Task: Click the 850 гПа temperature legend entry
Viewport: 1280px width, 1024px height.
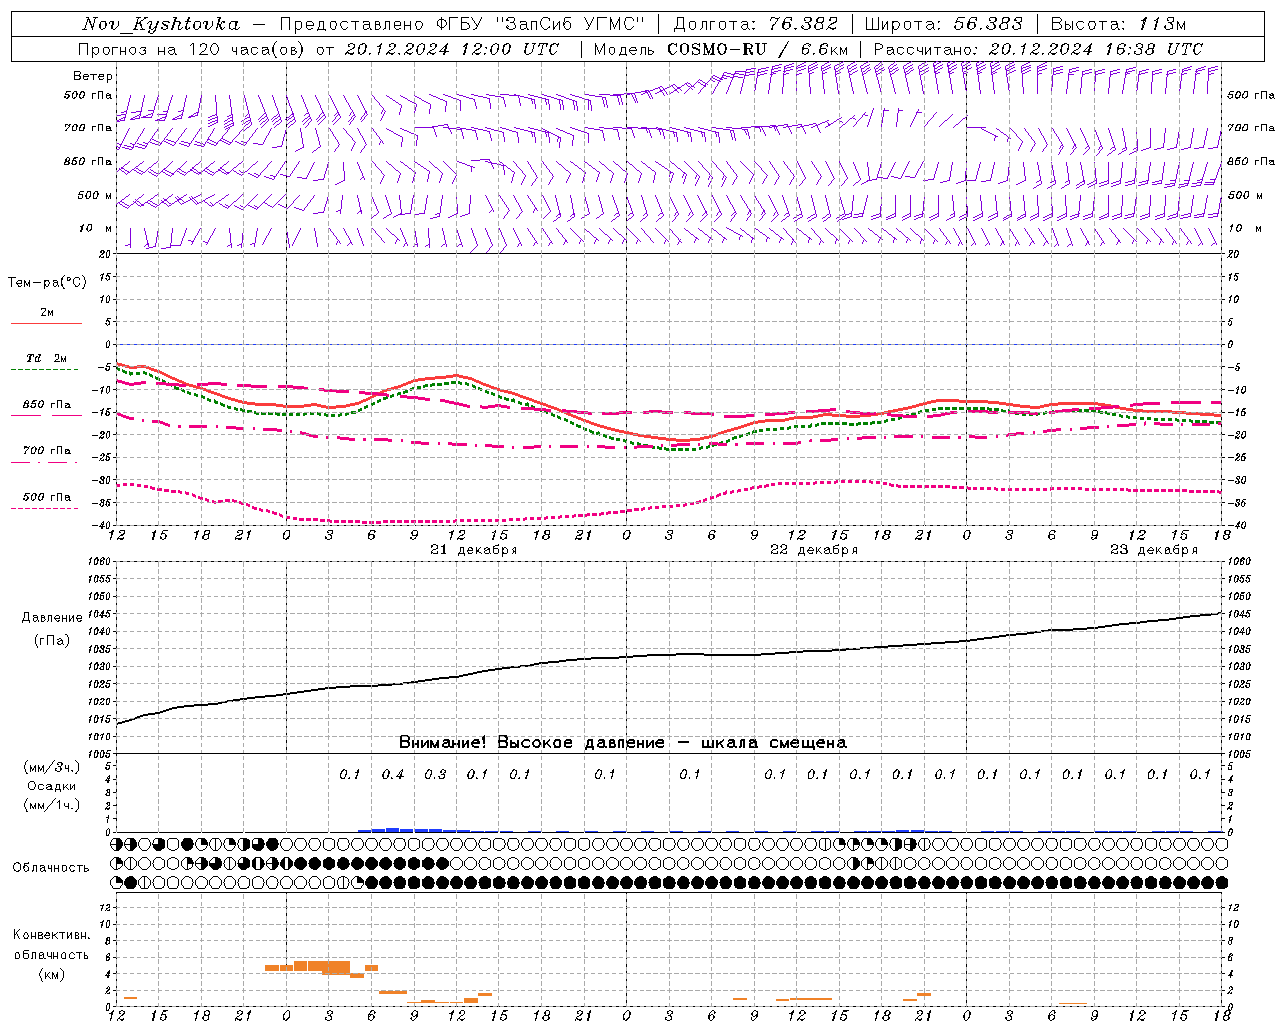Action: point(47,405)
